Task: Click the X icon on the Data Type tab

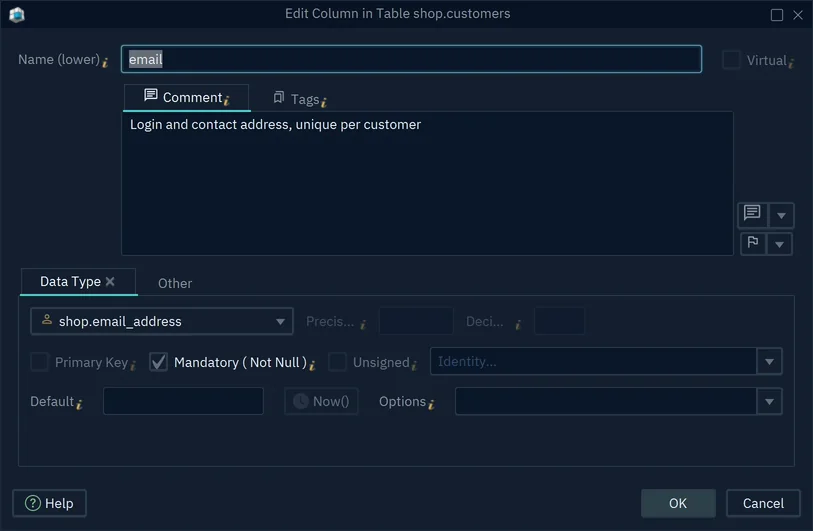Action: (110, 281)
